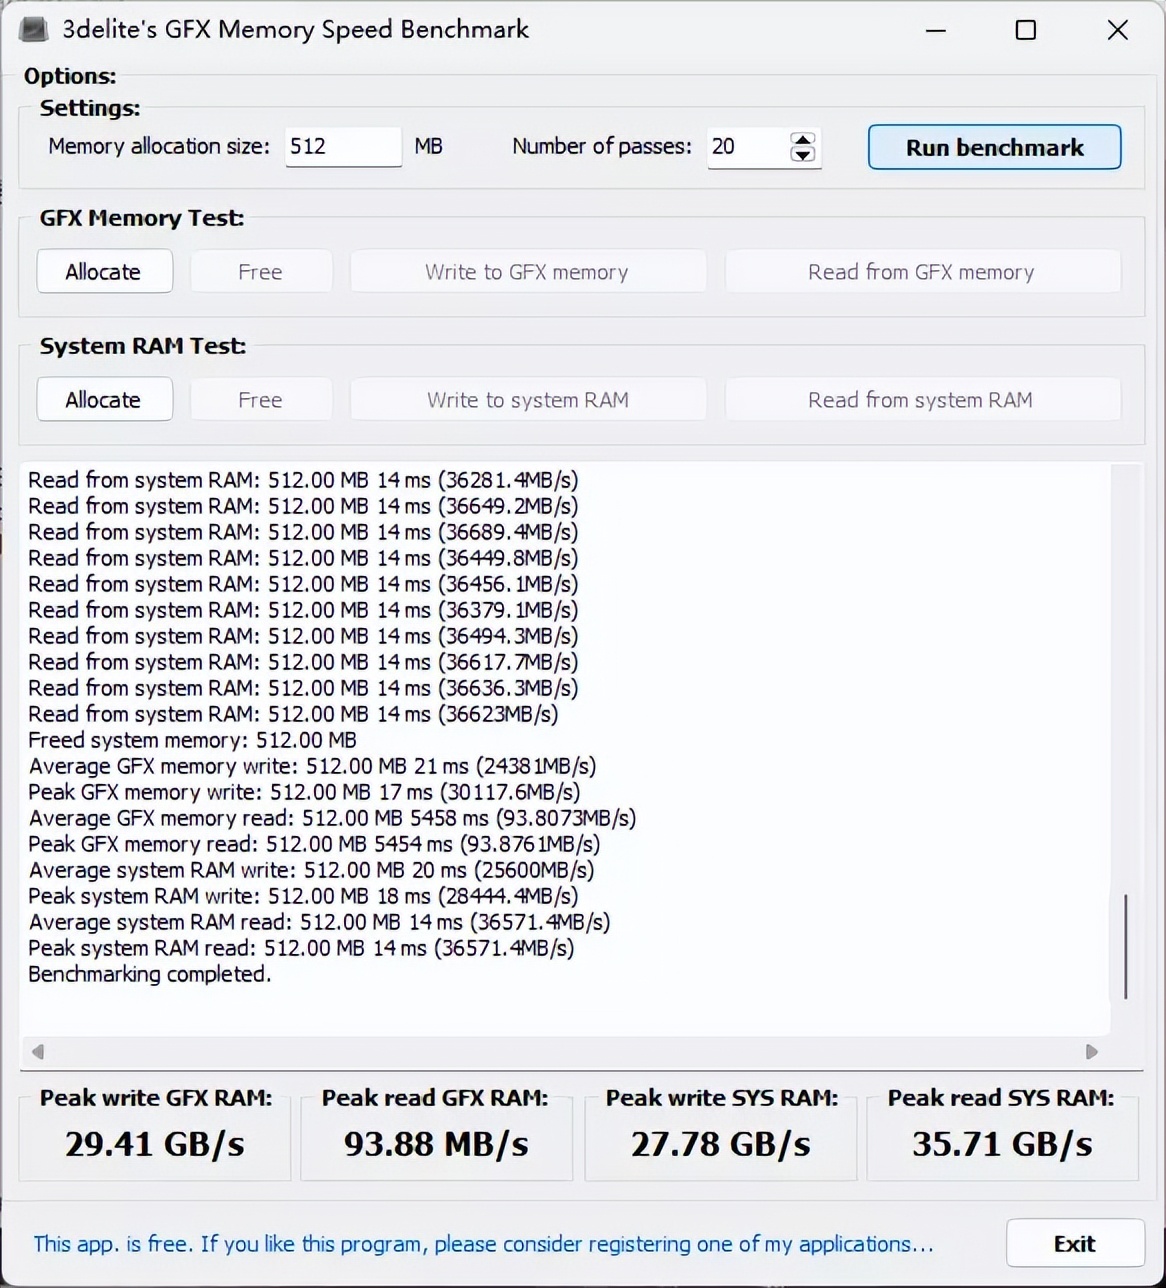Select the memory allocation size field
Screen dimensions: 1166x1288
[343, 146]
